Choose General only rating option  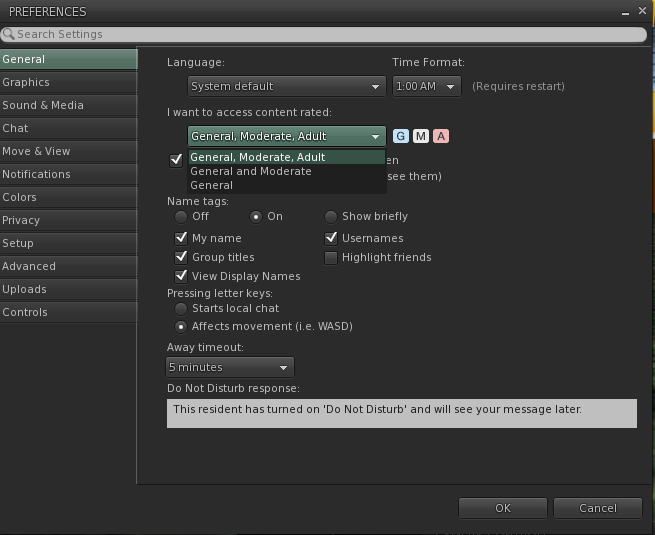point(212,185)
